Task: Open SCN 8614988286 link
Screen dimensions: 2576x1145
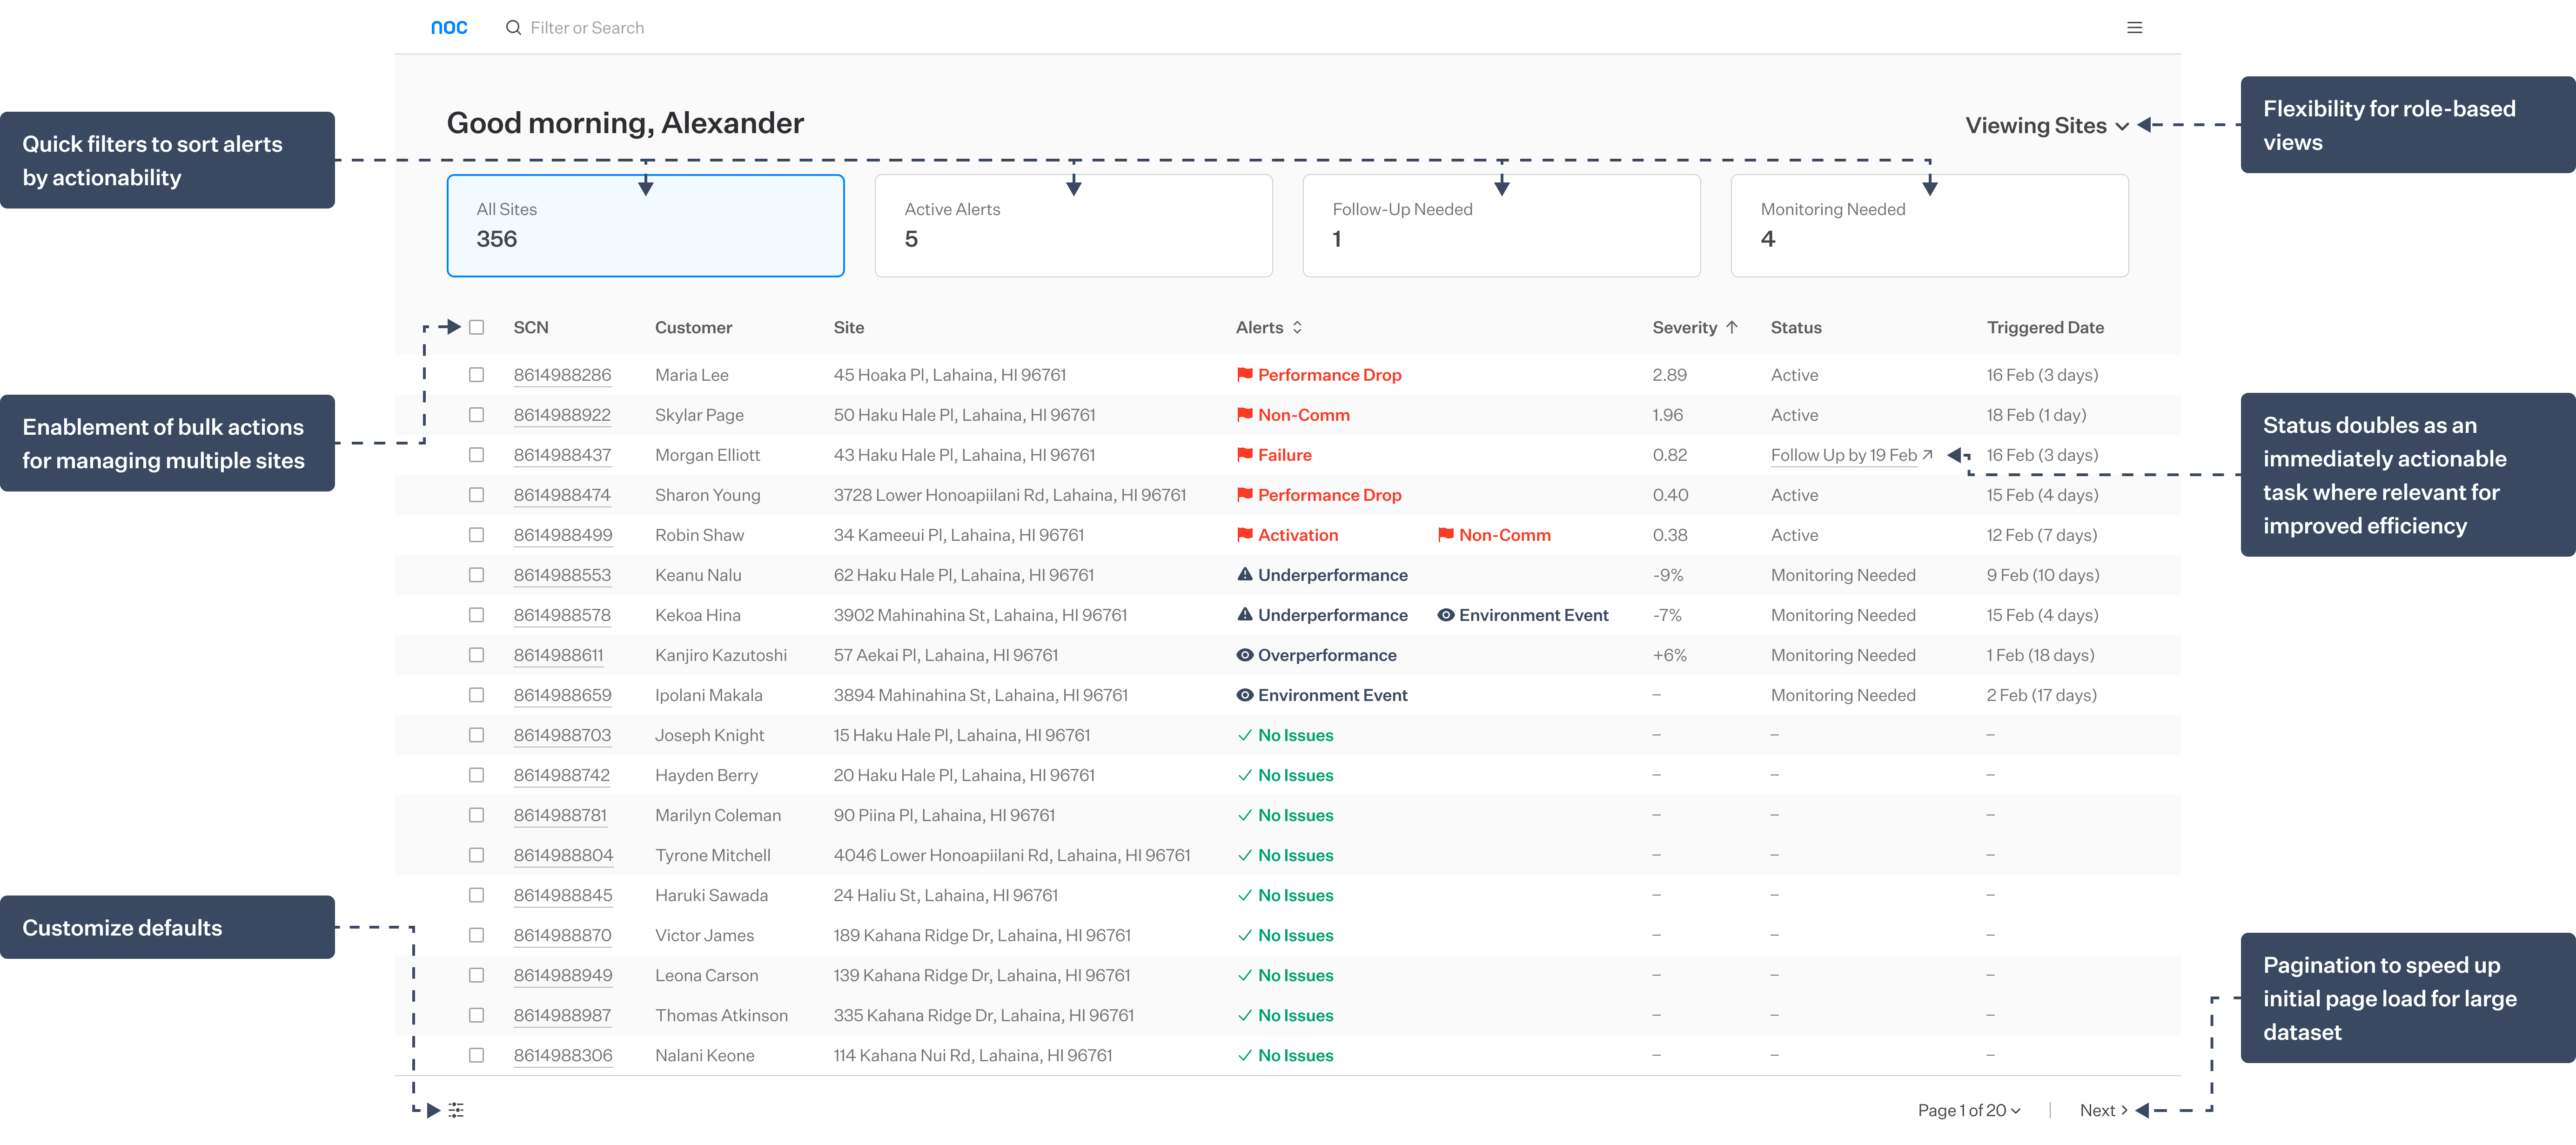Action: pyautogui.click(x=562, y=375)
